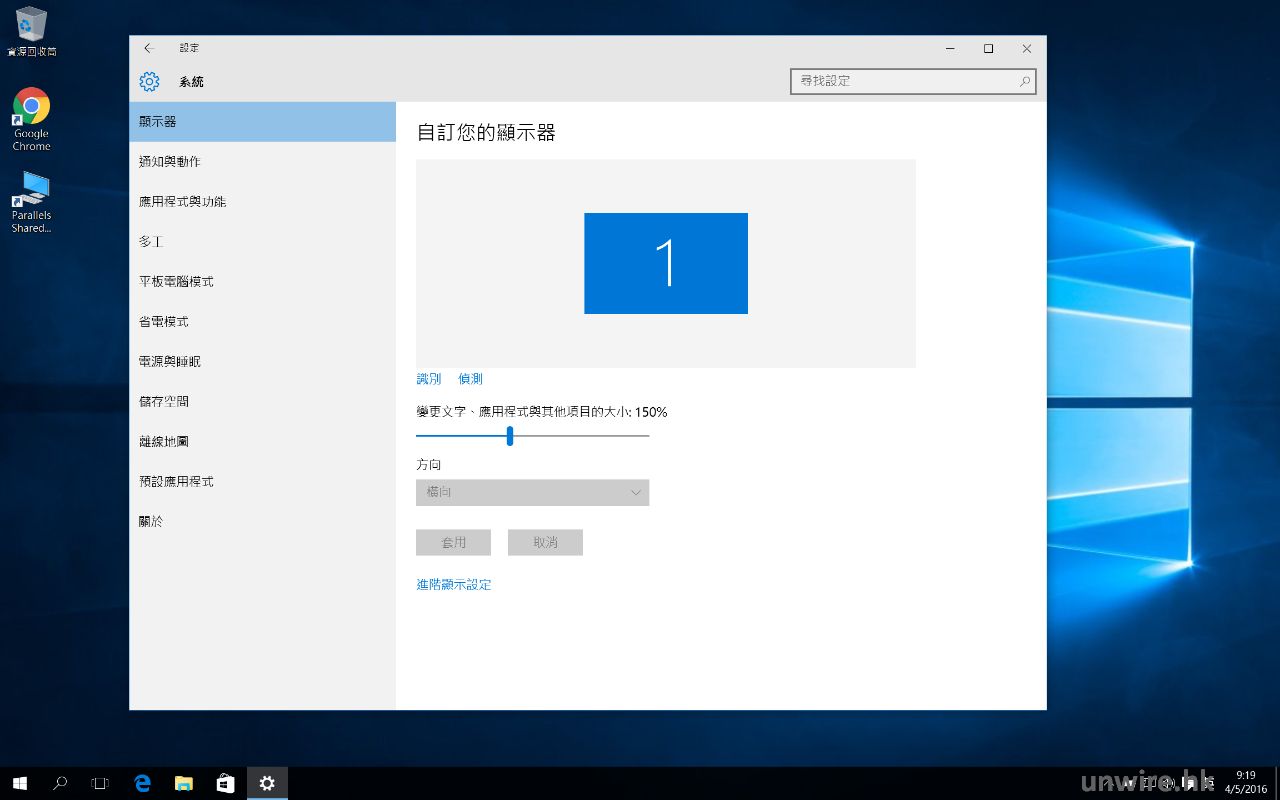Select 通知與動作 in the sidebar
Viewport: 1280px width, 800px height.
(170, 162)
